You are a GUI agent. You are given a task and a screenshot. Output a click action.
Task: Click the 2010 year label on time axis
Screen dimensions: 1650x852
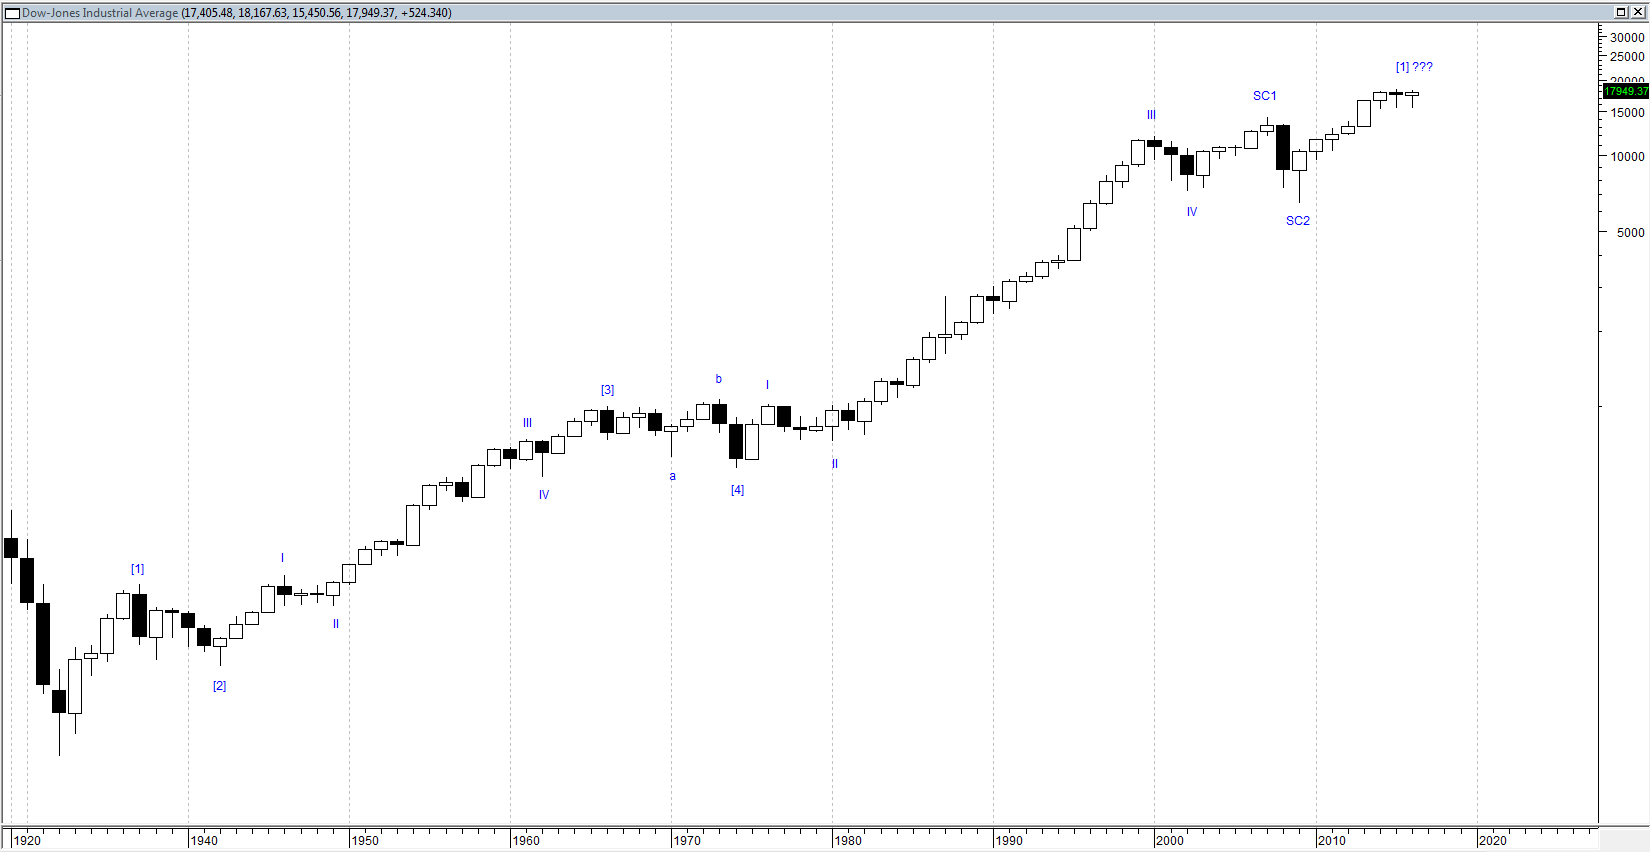pos(1331,840)
